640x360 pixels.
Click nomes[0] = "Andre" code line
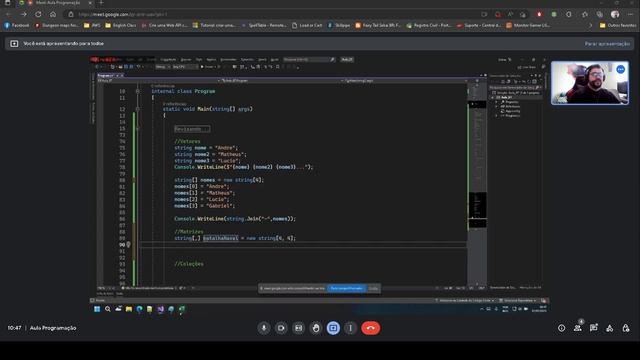pos(202,187)
